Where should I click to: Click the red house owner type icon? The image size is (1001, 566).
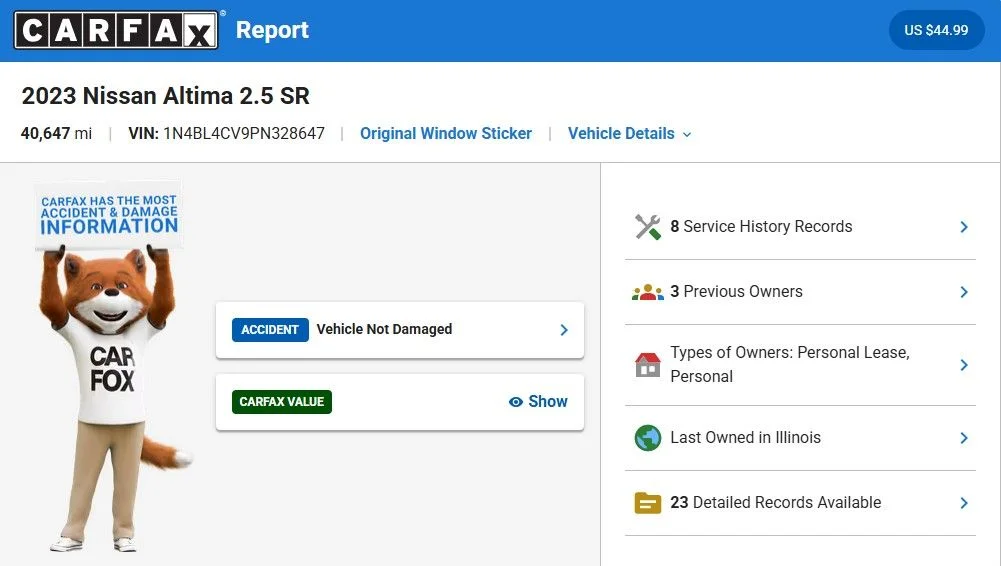(x=647, y=365)
